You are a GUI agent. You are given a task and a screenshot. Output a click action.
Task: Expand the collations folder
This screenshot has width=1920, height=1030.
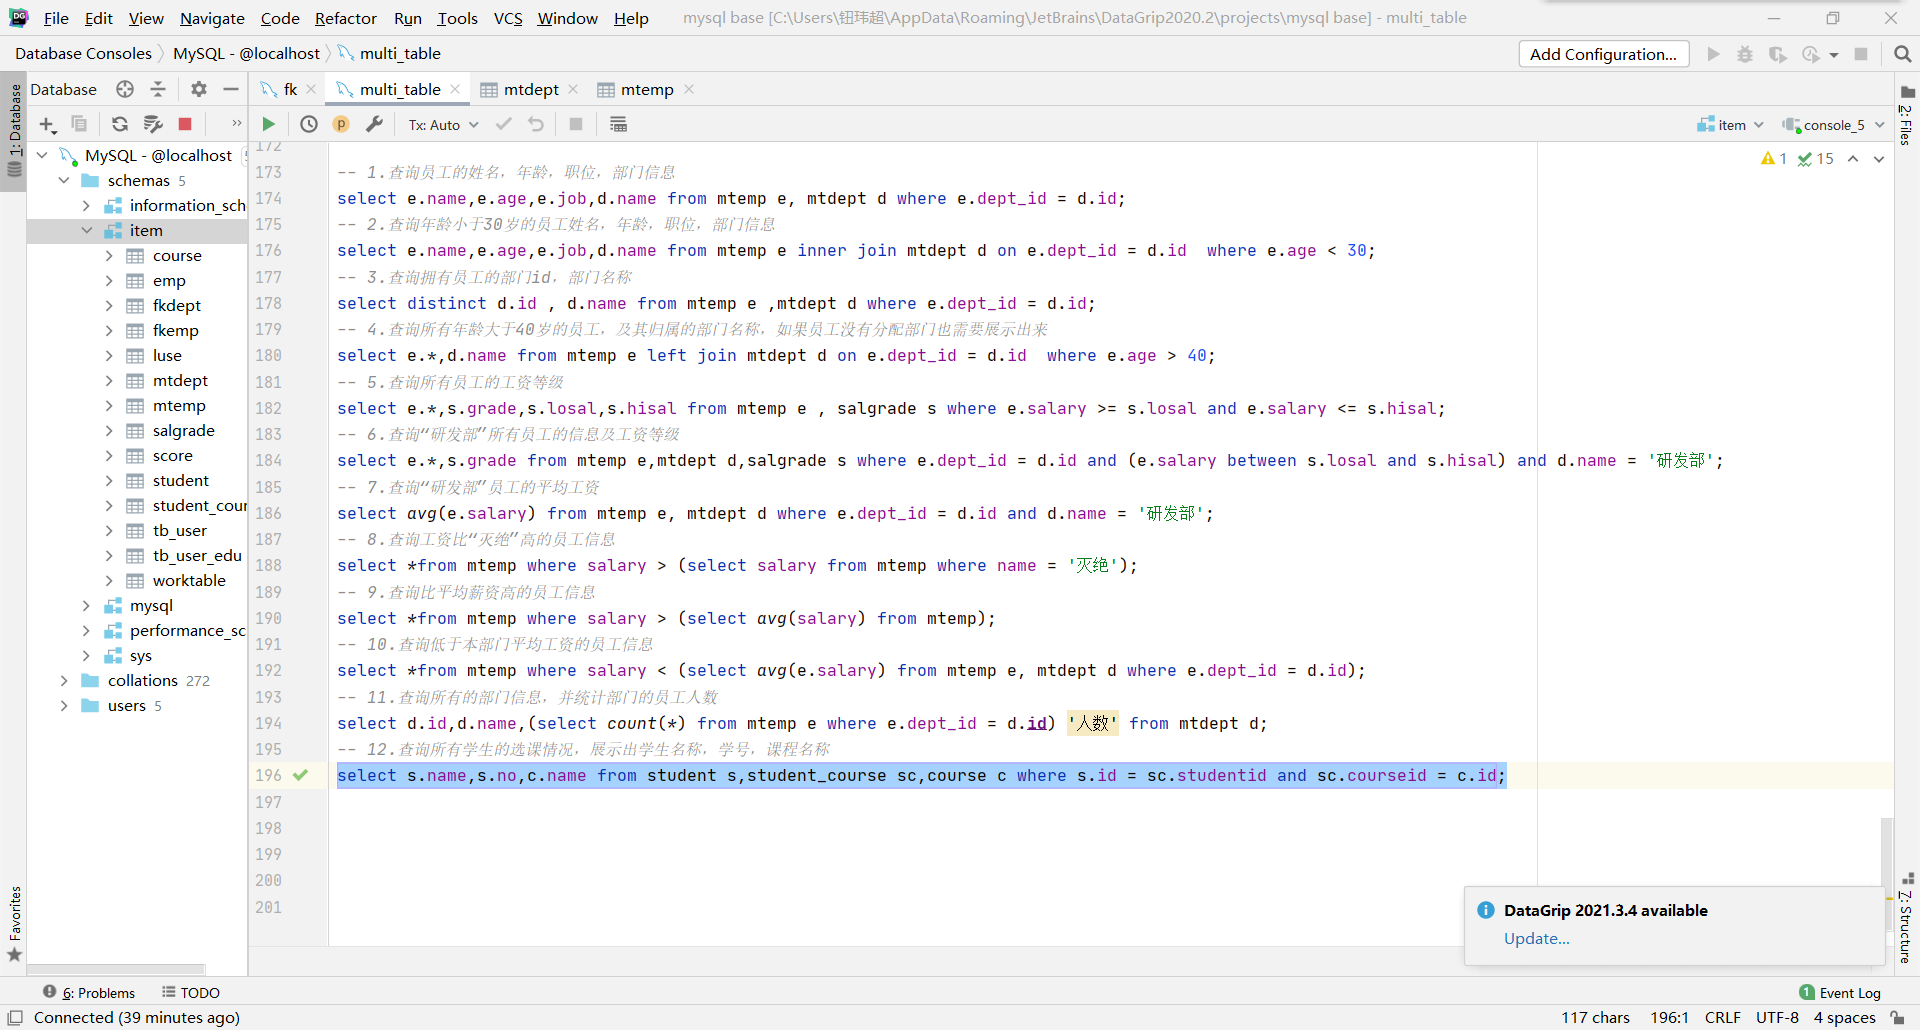[64, 680]
